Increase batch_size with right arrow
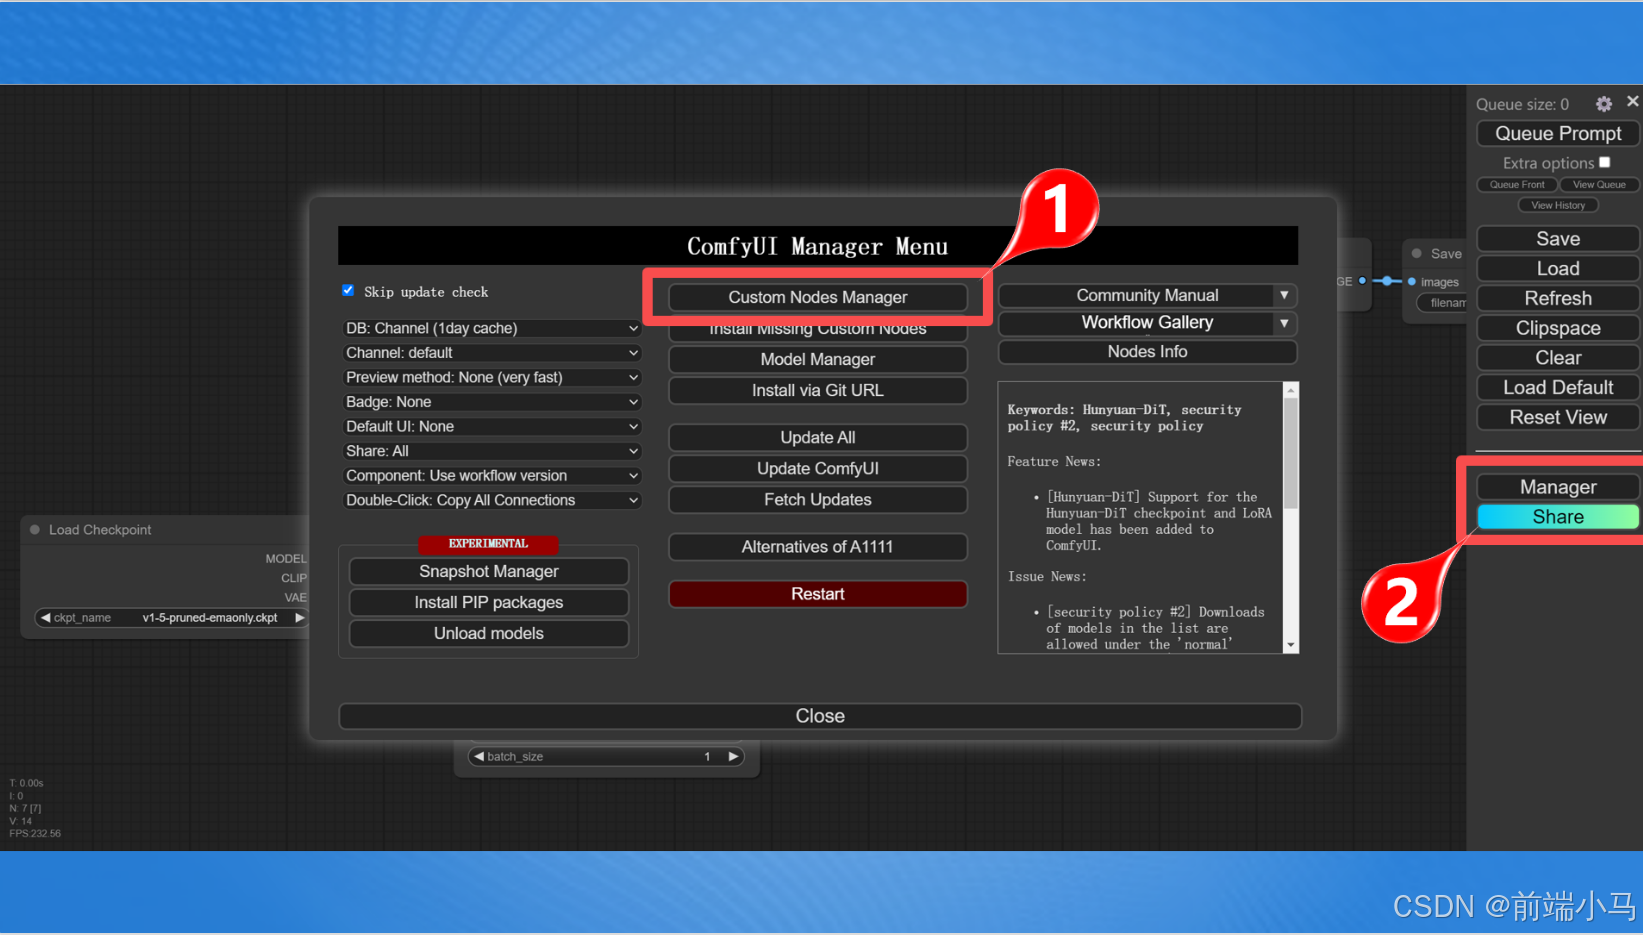 733,757
